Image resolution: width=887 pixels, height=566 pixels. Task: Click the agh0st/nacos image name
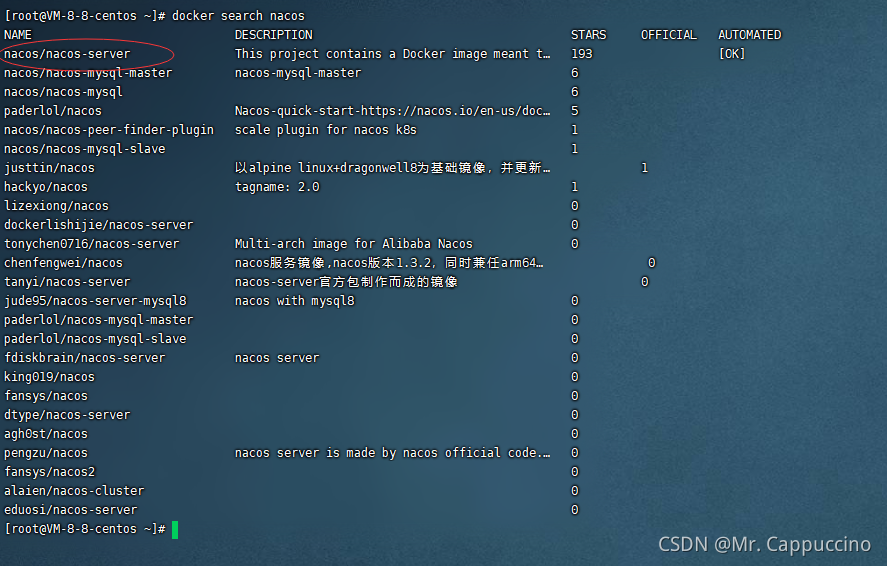pyautogui.click(x=46, y=434)
